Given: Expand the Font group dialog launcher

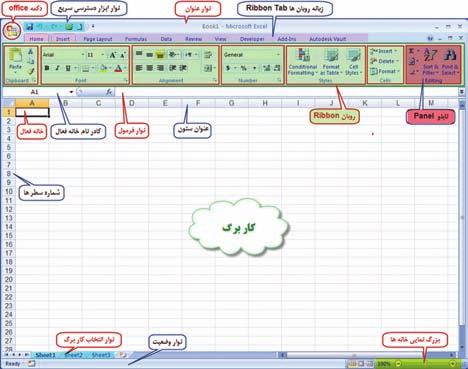Looking at the screenshot, I should pyautogui.click(x=125, y=80).
